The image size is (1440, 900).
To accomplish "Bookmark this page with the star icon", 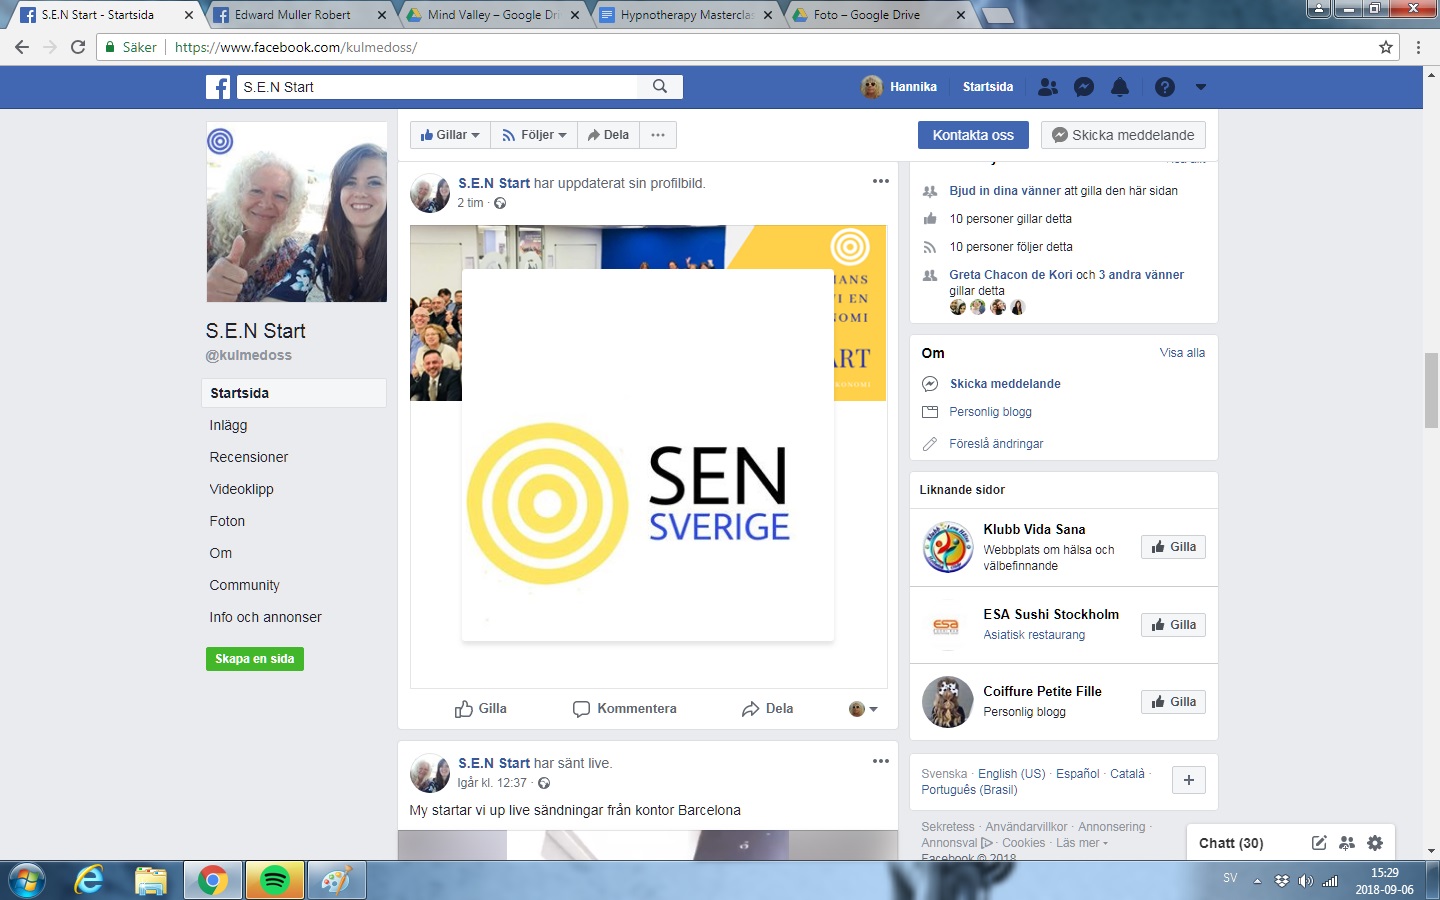I will click(1386, 47).
